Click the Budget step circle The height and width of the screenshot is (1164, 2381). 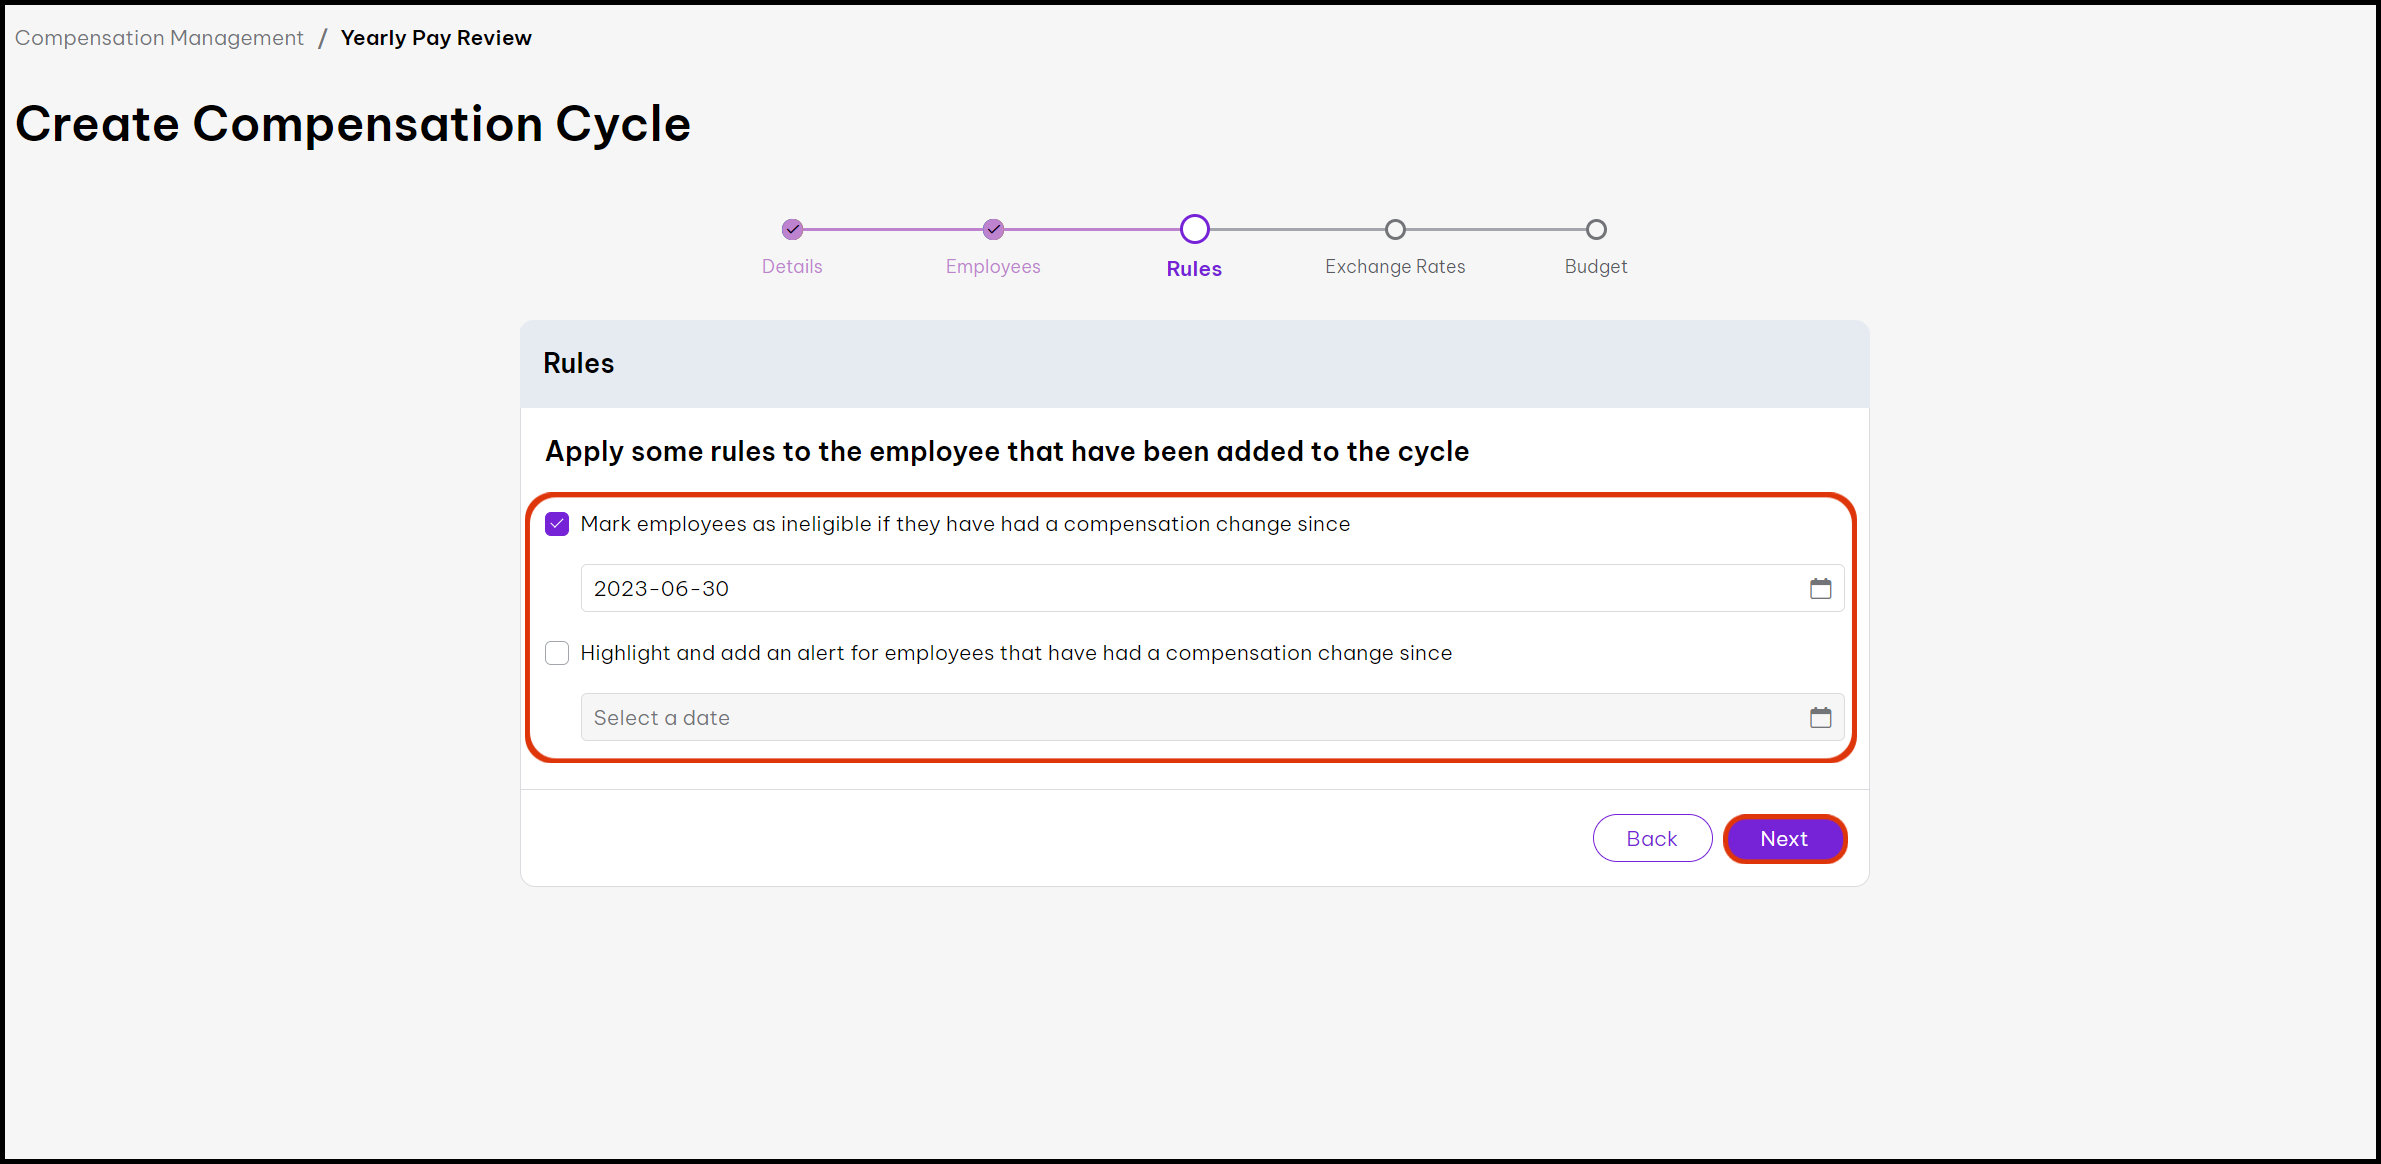[x=1596, y=230]
